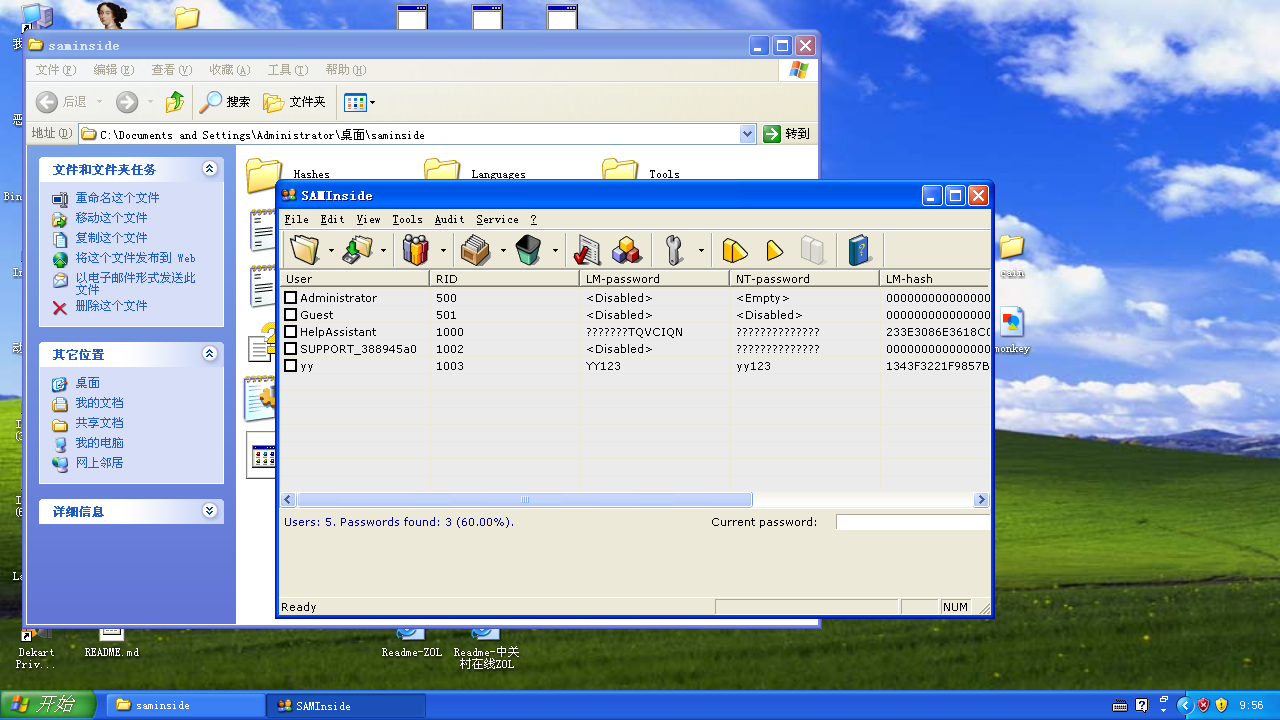Open the Service menu in SAMInside

[x=497, y=219]
